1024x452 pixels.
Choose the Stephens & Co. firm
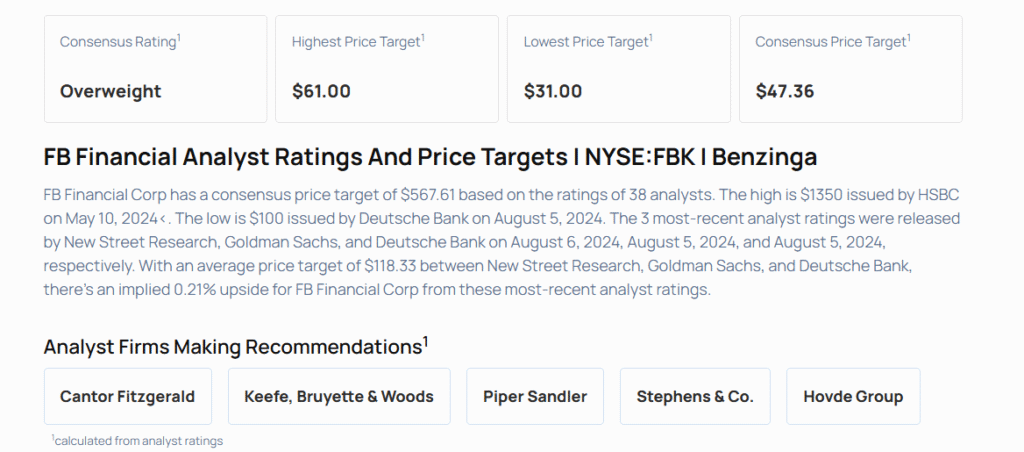pos(695,396)
